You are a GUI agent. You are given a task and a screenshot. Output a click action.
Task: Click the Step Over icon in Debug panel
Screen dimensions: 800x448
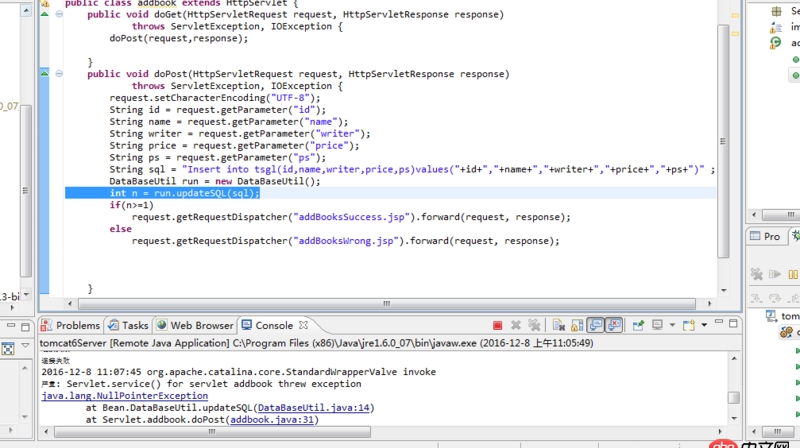pyautogui.click(x=774, y=297)
